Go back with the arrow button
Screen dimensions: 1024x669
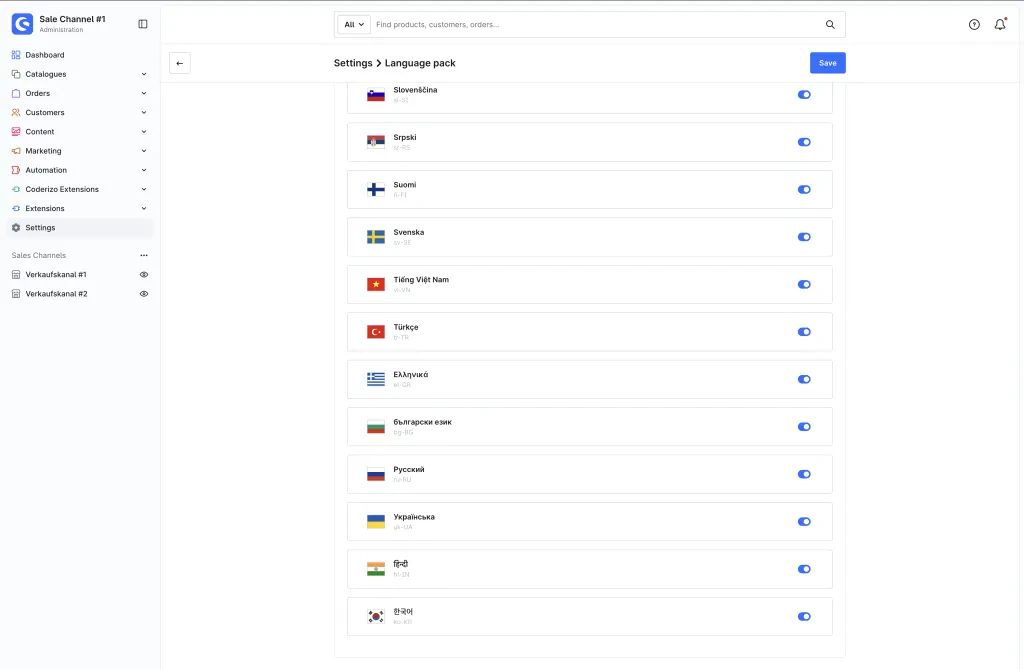pos(180,63)
